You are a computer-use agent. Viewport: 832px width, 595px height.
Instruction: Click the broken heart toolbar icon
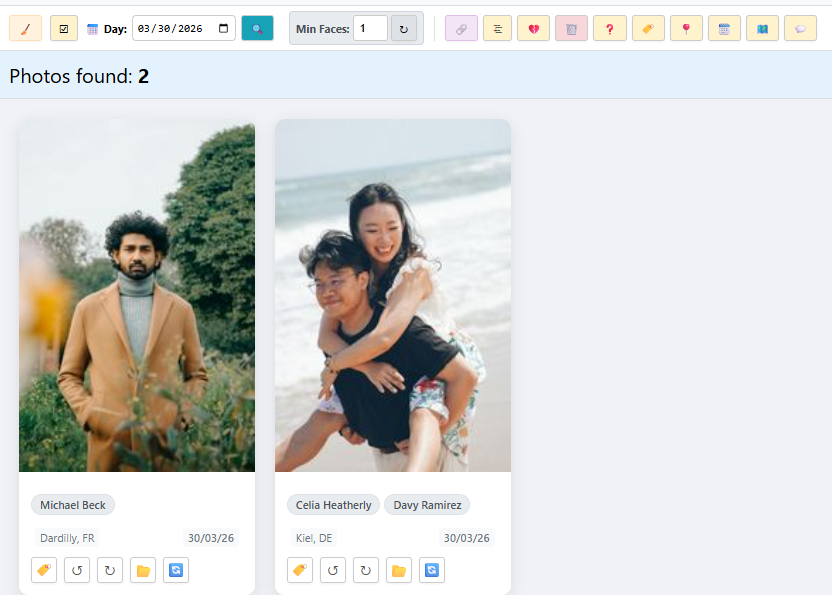[x=533, y=29]
